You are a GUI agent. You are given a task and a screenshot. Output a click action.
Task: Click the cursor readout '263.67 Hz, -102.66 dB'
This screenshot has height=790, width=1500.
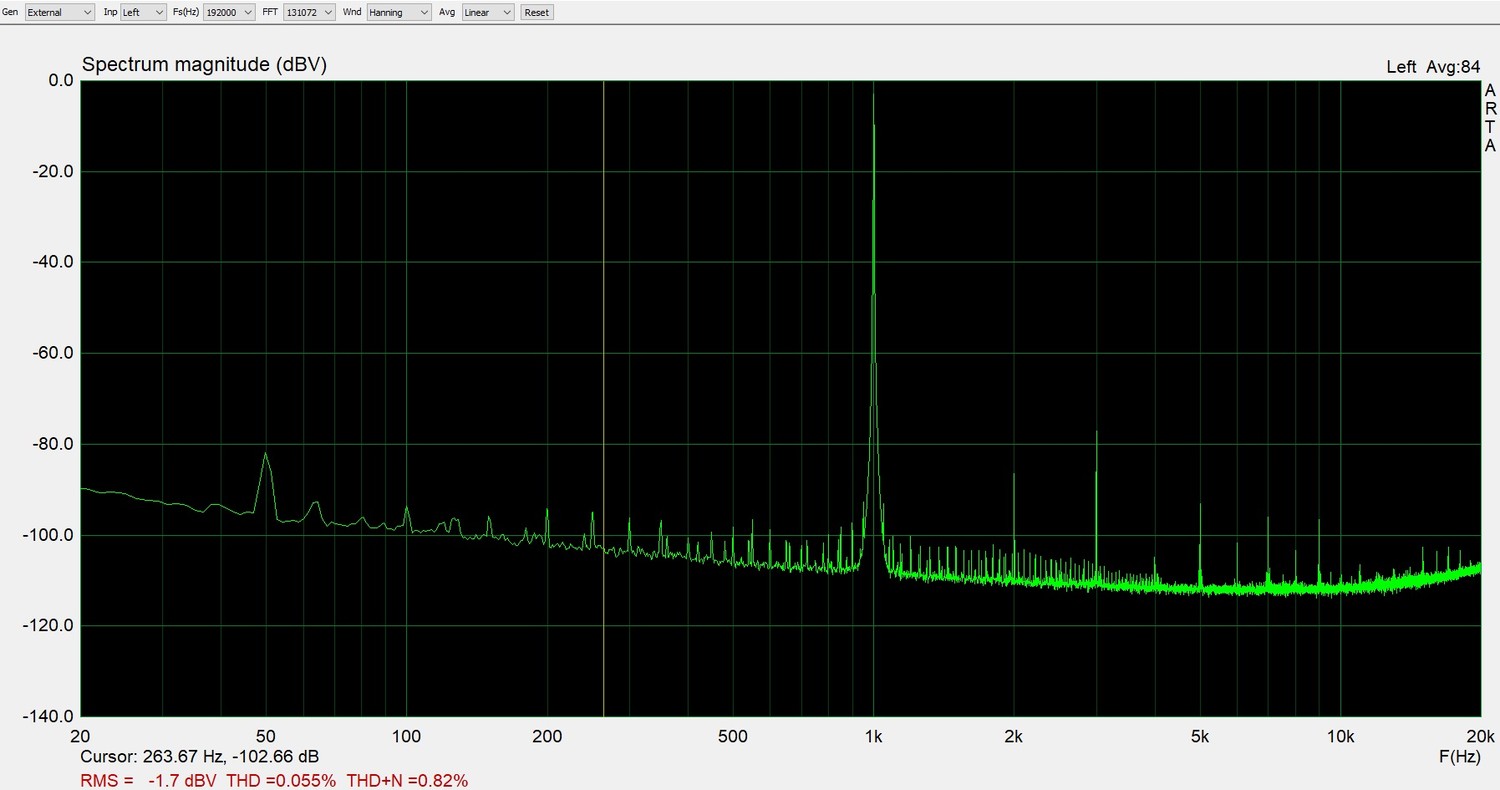pos(231,757)
